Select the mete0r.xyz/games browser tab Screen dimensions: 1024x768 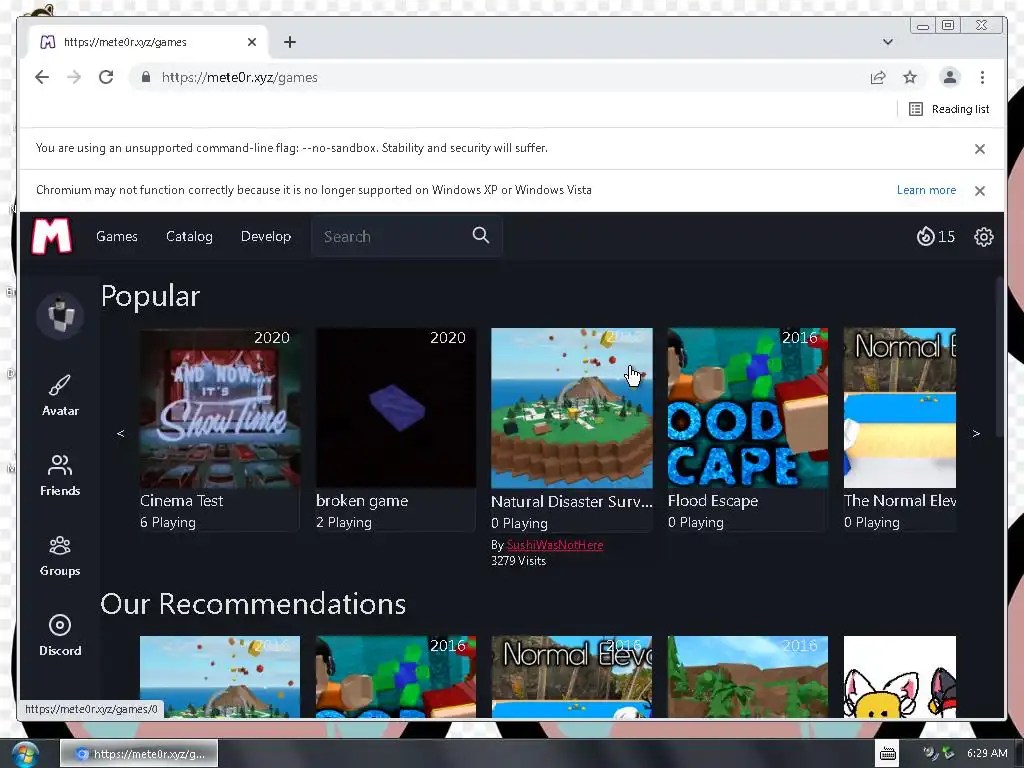148,42
